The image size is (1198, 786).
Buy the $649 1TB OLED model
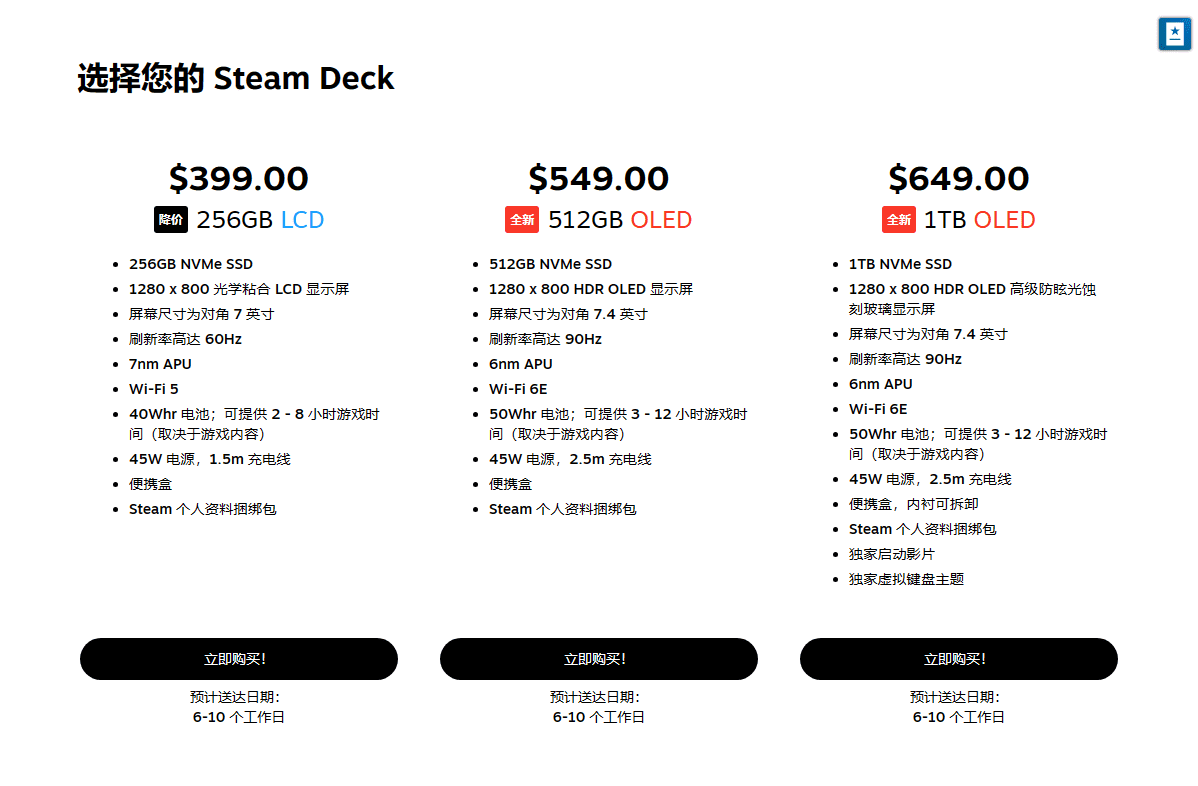958,659
